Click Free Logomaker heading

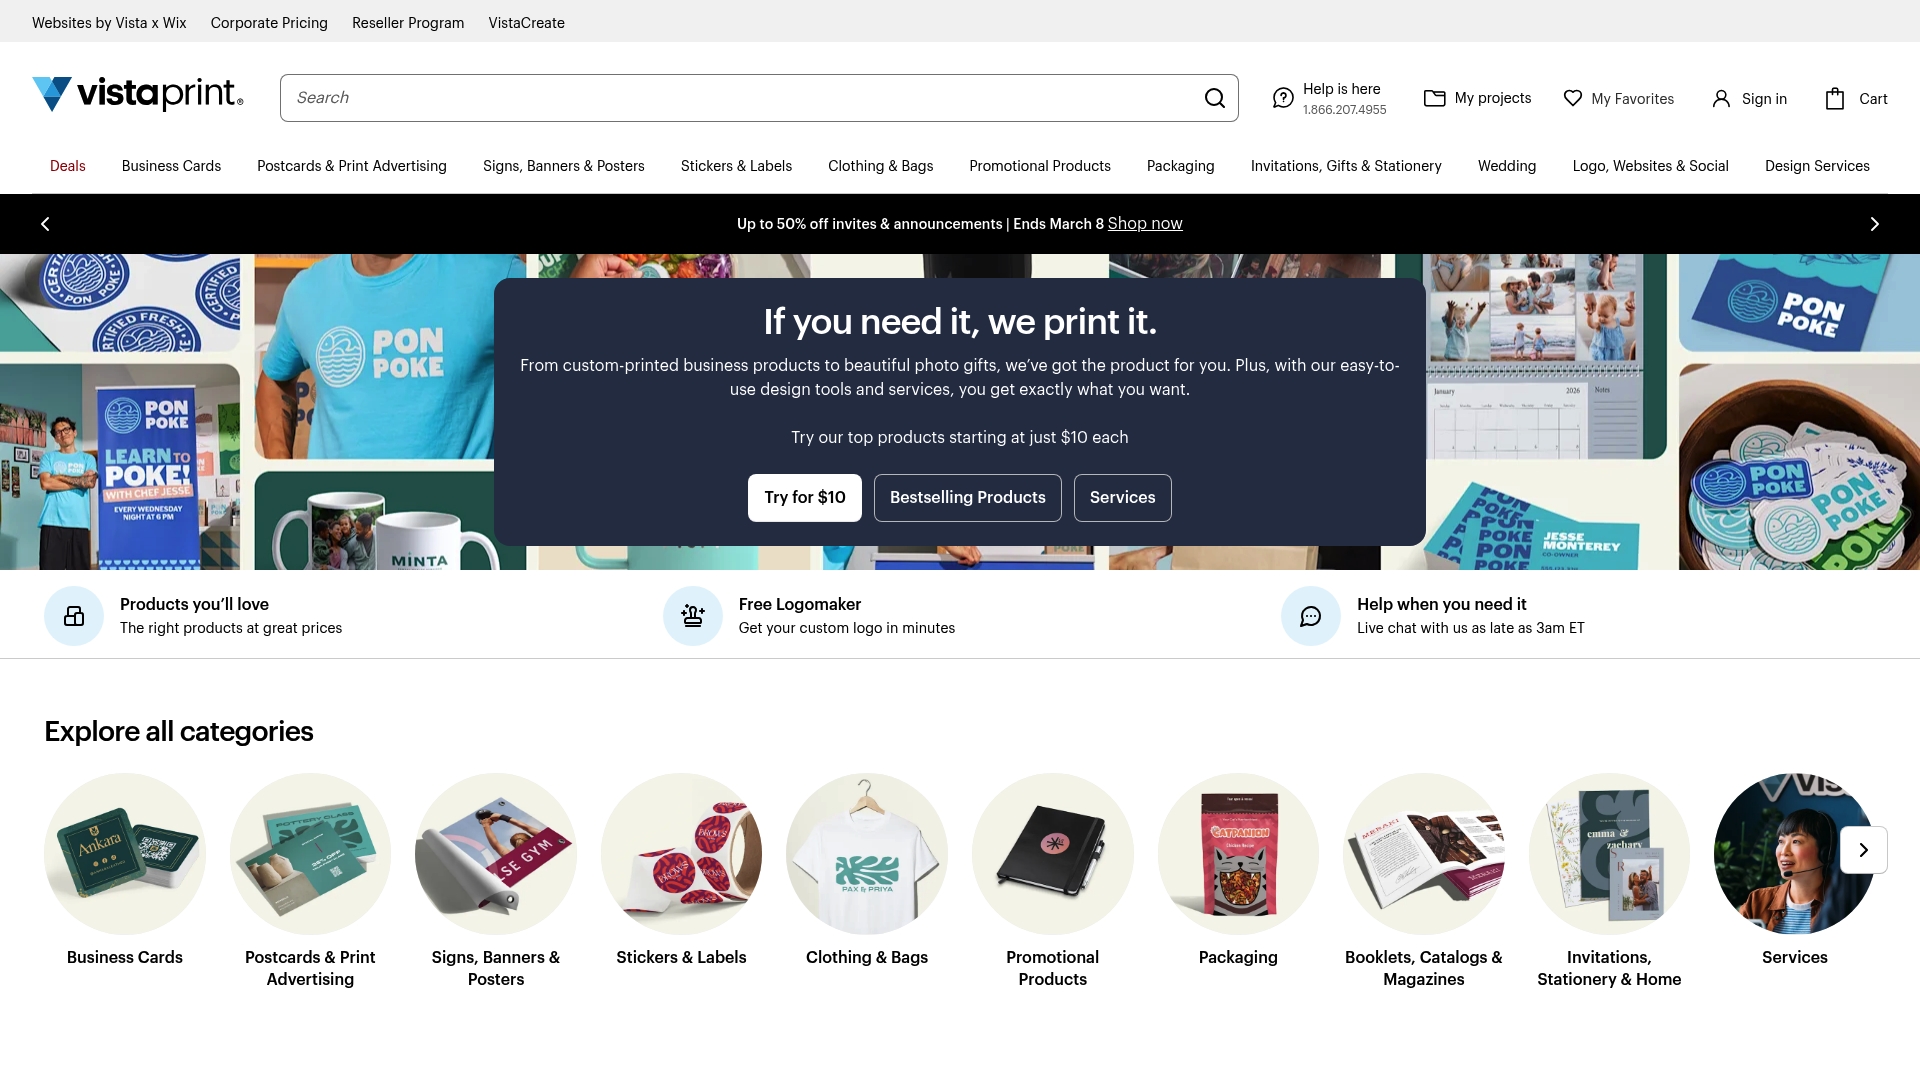800,604
